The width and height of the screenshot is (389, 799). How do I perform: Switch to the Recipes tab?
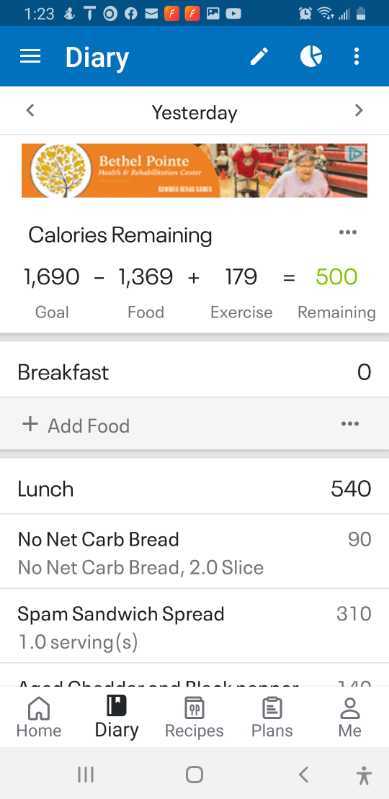[x=194, y=717]
